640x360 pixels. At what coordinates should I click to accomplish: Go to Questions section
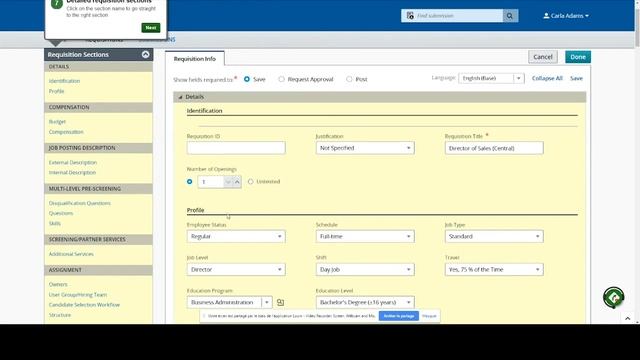61,213
